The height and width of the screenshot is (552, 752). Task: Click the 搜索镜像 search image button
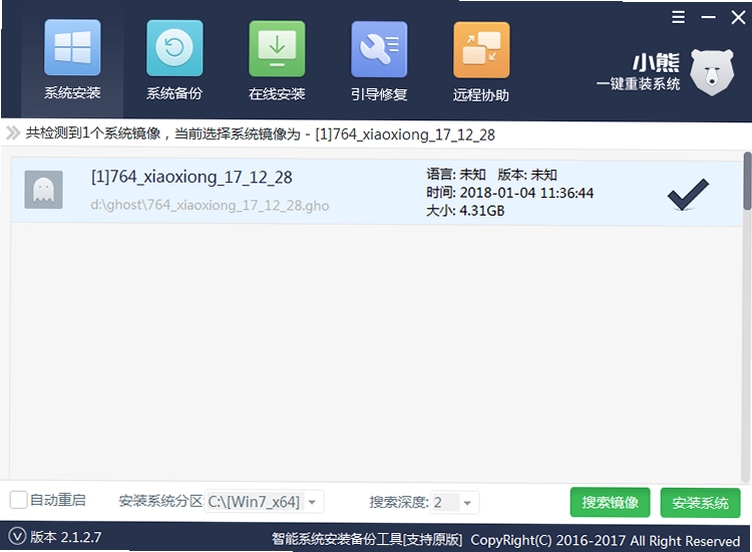610,502
